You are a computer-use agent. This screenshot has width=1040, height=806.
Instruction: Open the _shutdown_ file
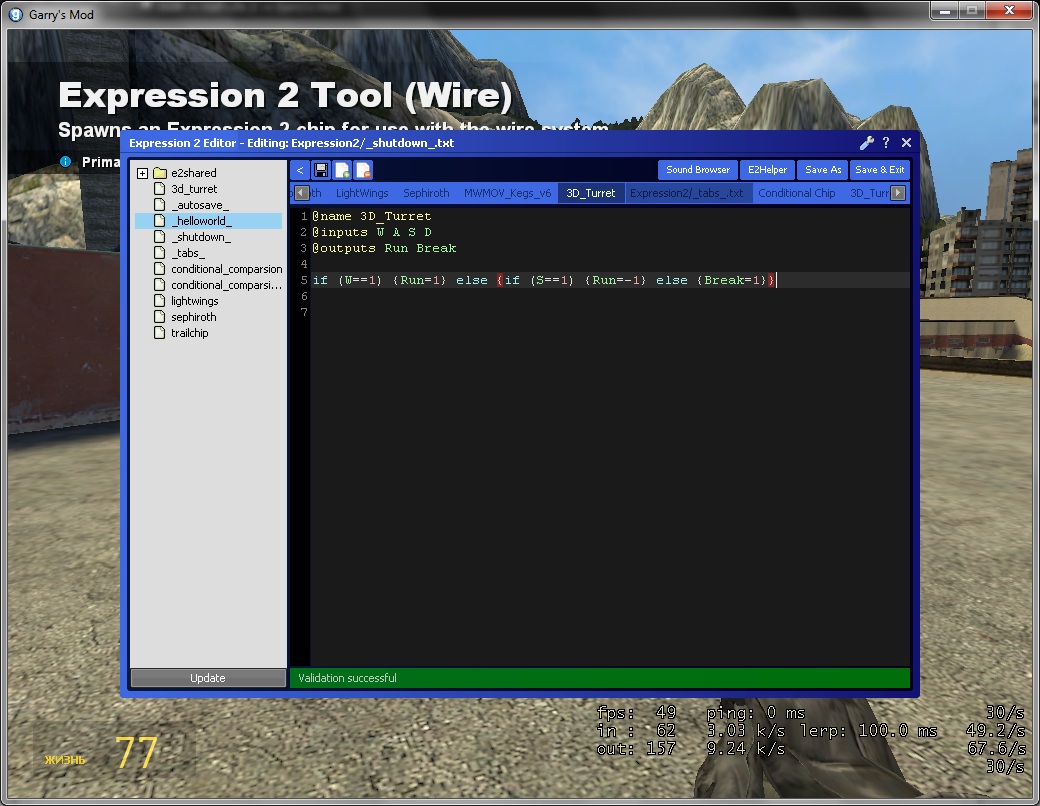(x=201, y=237)
